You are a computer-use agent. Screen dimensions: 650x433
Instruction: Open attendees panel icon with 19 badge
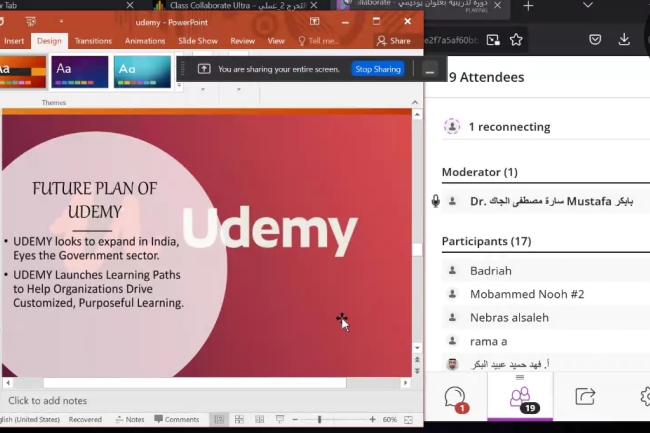(x=520, y=399)
